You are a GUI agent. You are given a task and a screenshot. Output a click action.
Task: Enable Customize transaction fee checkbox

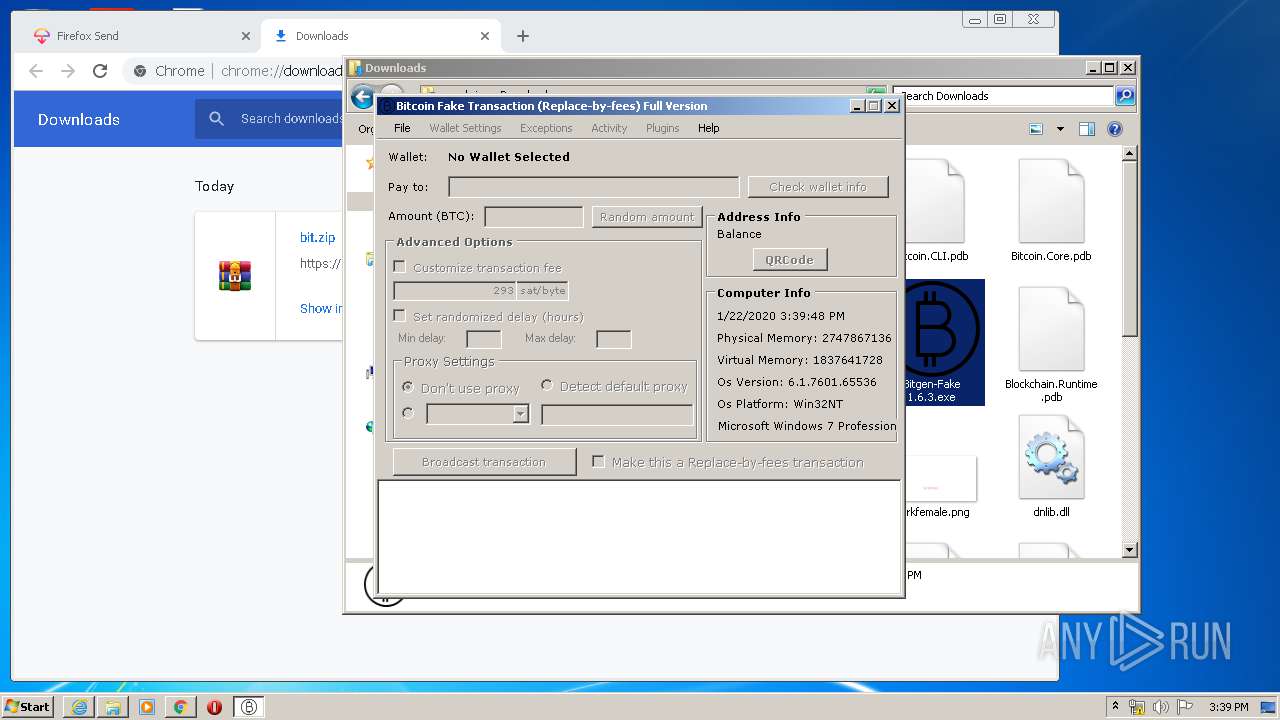[x=400, y=267]
